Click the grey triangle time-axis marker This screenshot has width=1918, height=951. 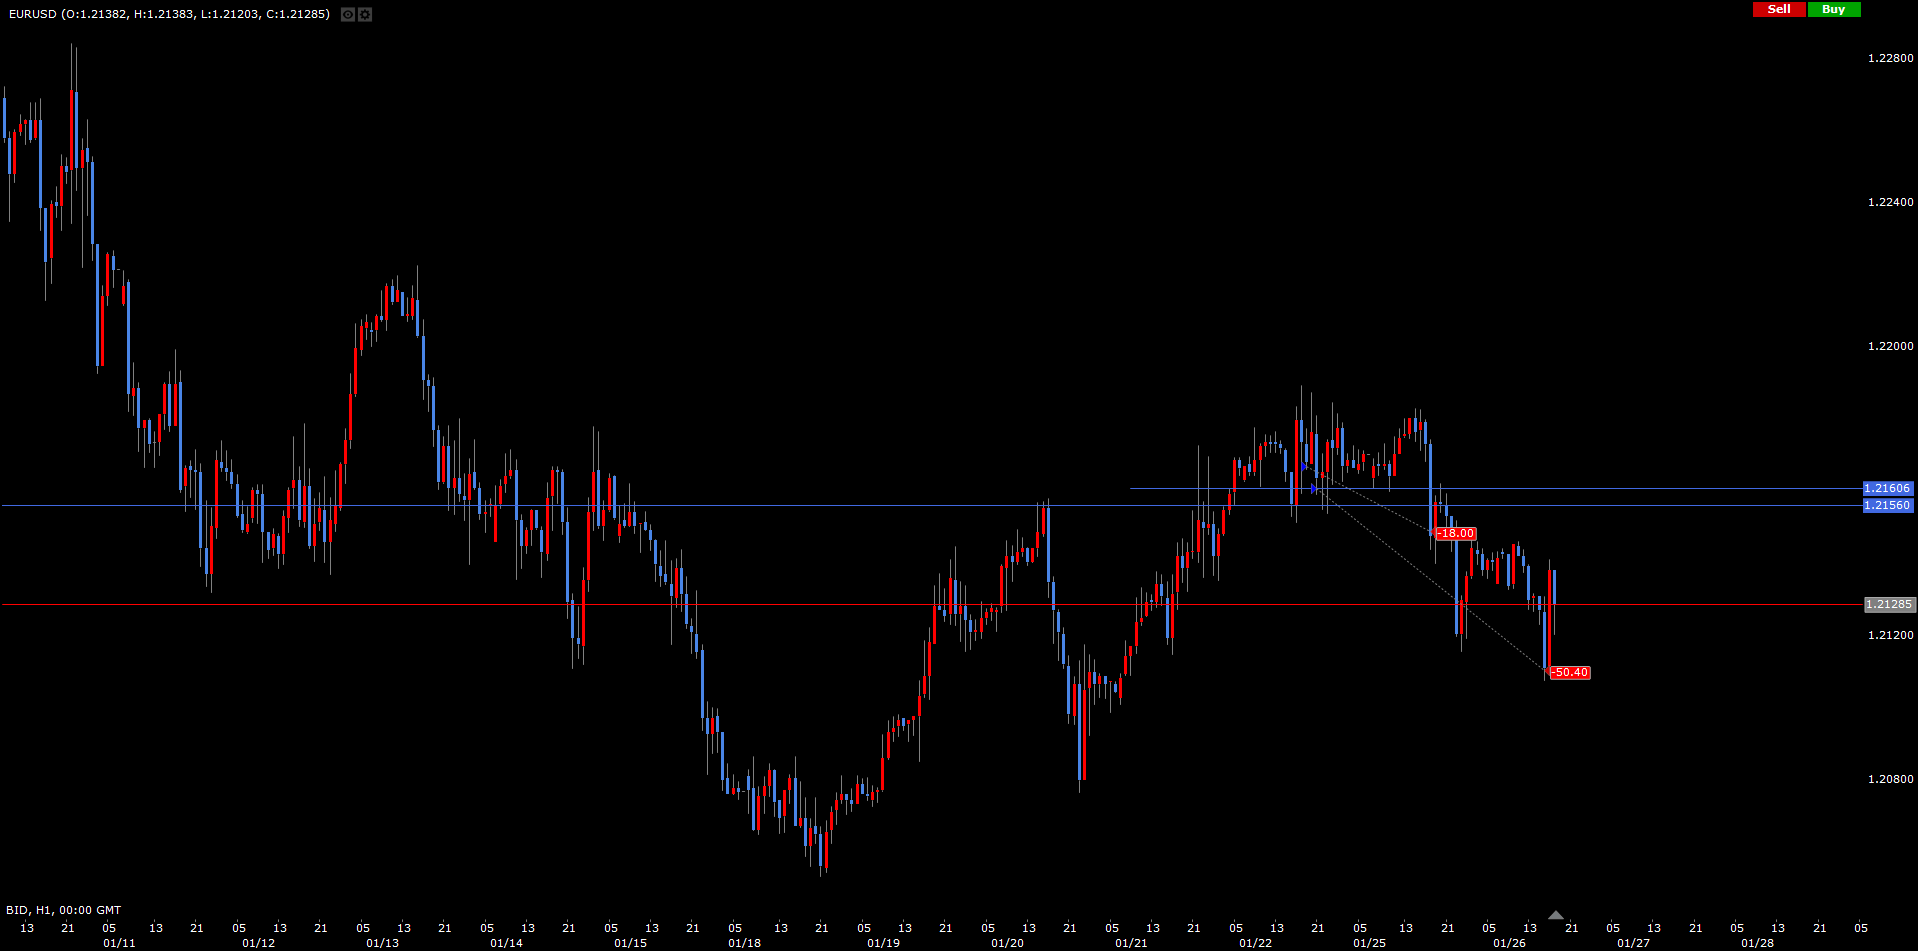click(1555, 915)
